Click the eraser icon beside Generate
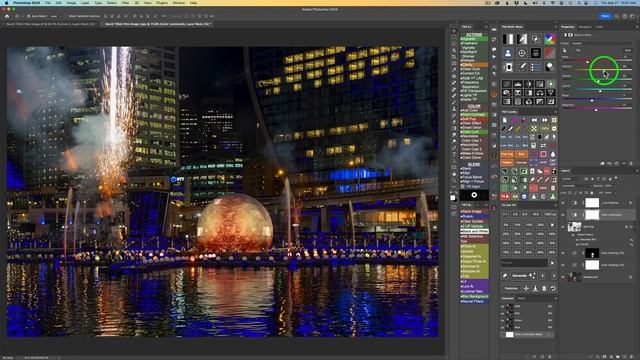This screenshot has height=360, width=640. [x=505, y=276]
